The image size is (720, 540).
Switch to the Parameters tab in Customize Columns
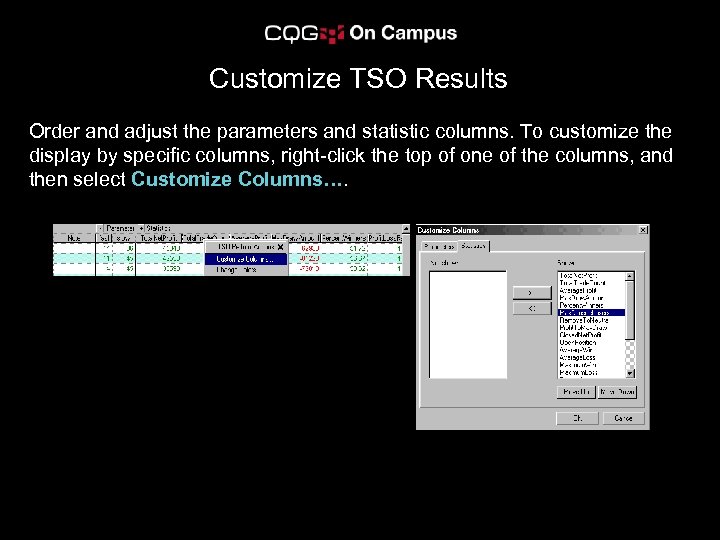439,247
